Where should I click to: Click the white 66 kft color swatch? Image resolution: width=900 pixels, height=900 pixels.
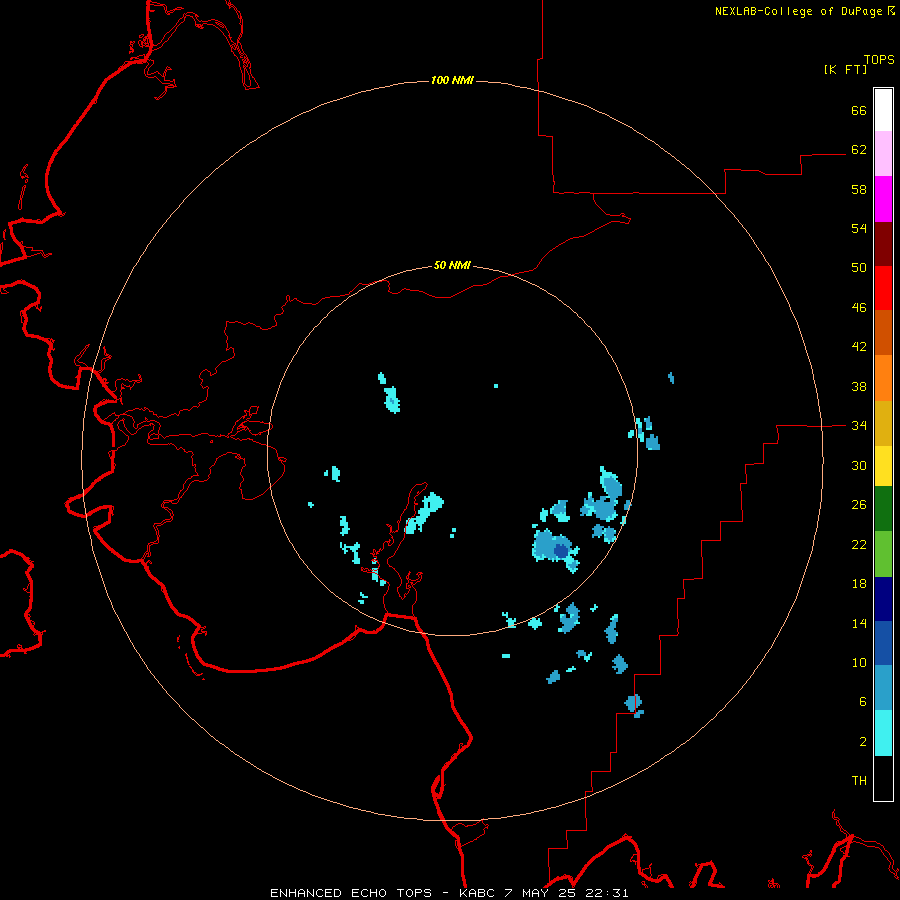tap(883, 110)
